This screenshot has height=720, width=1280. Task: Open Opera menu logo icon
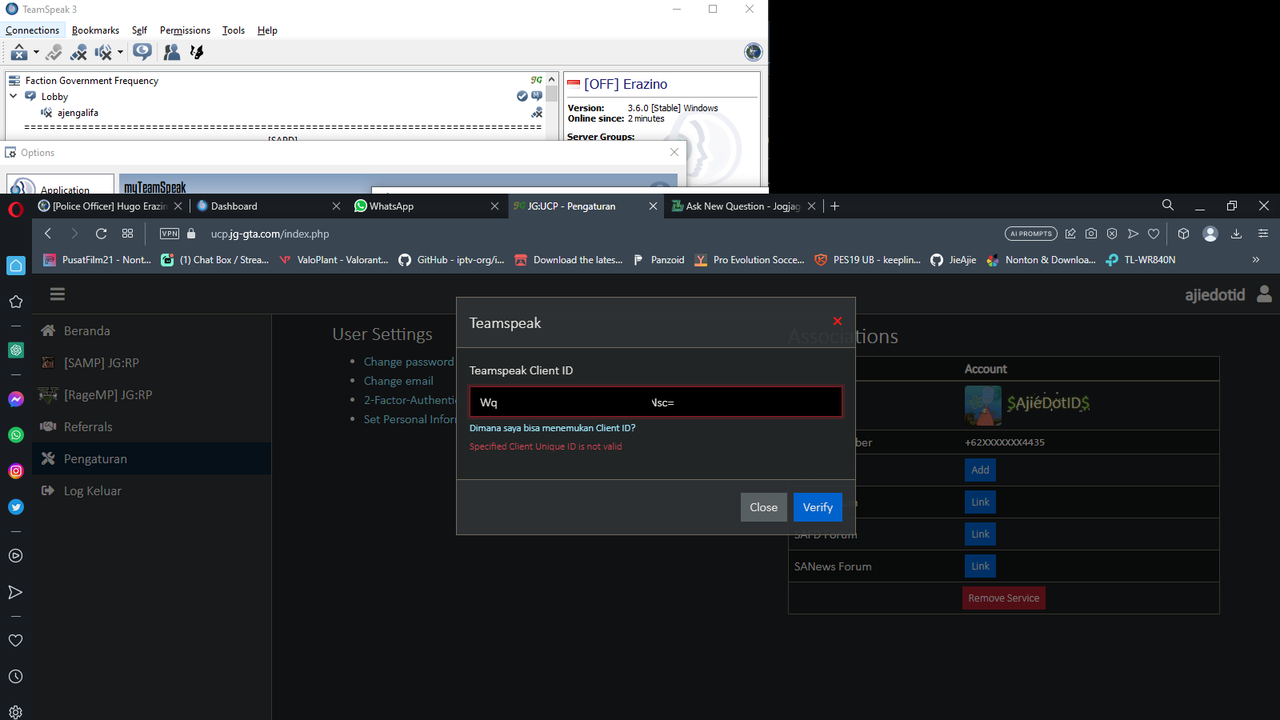(x=15, y=209)
